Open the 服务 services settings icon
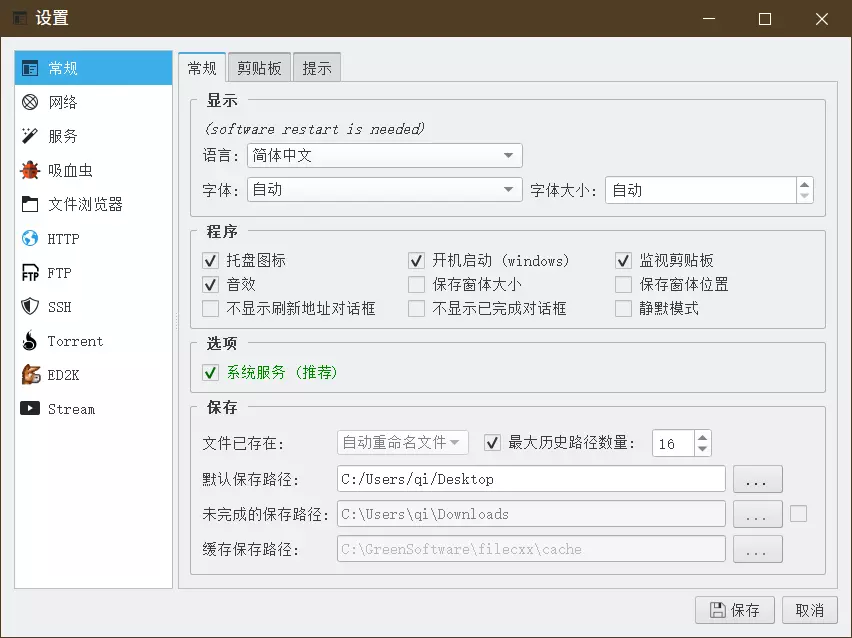The image size is (852, 638). point(30,136)
